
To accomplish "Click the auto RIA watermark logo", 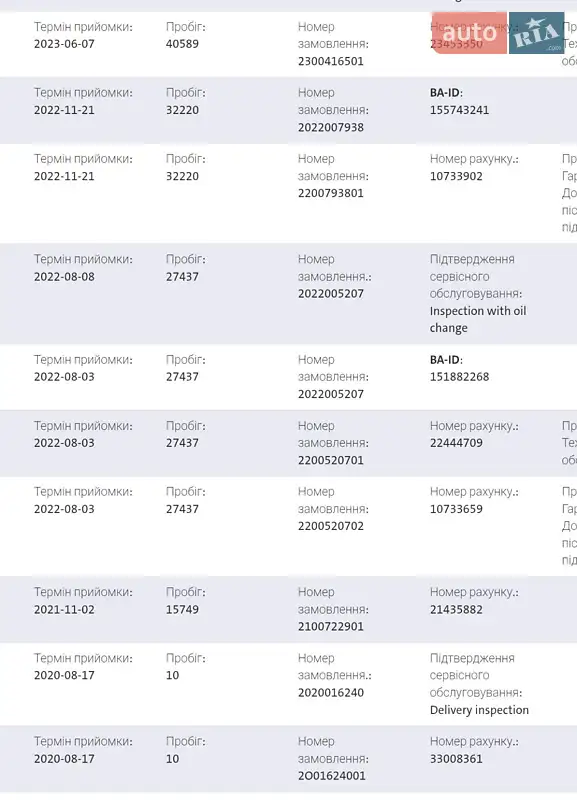I will coord(498,33).
